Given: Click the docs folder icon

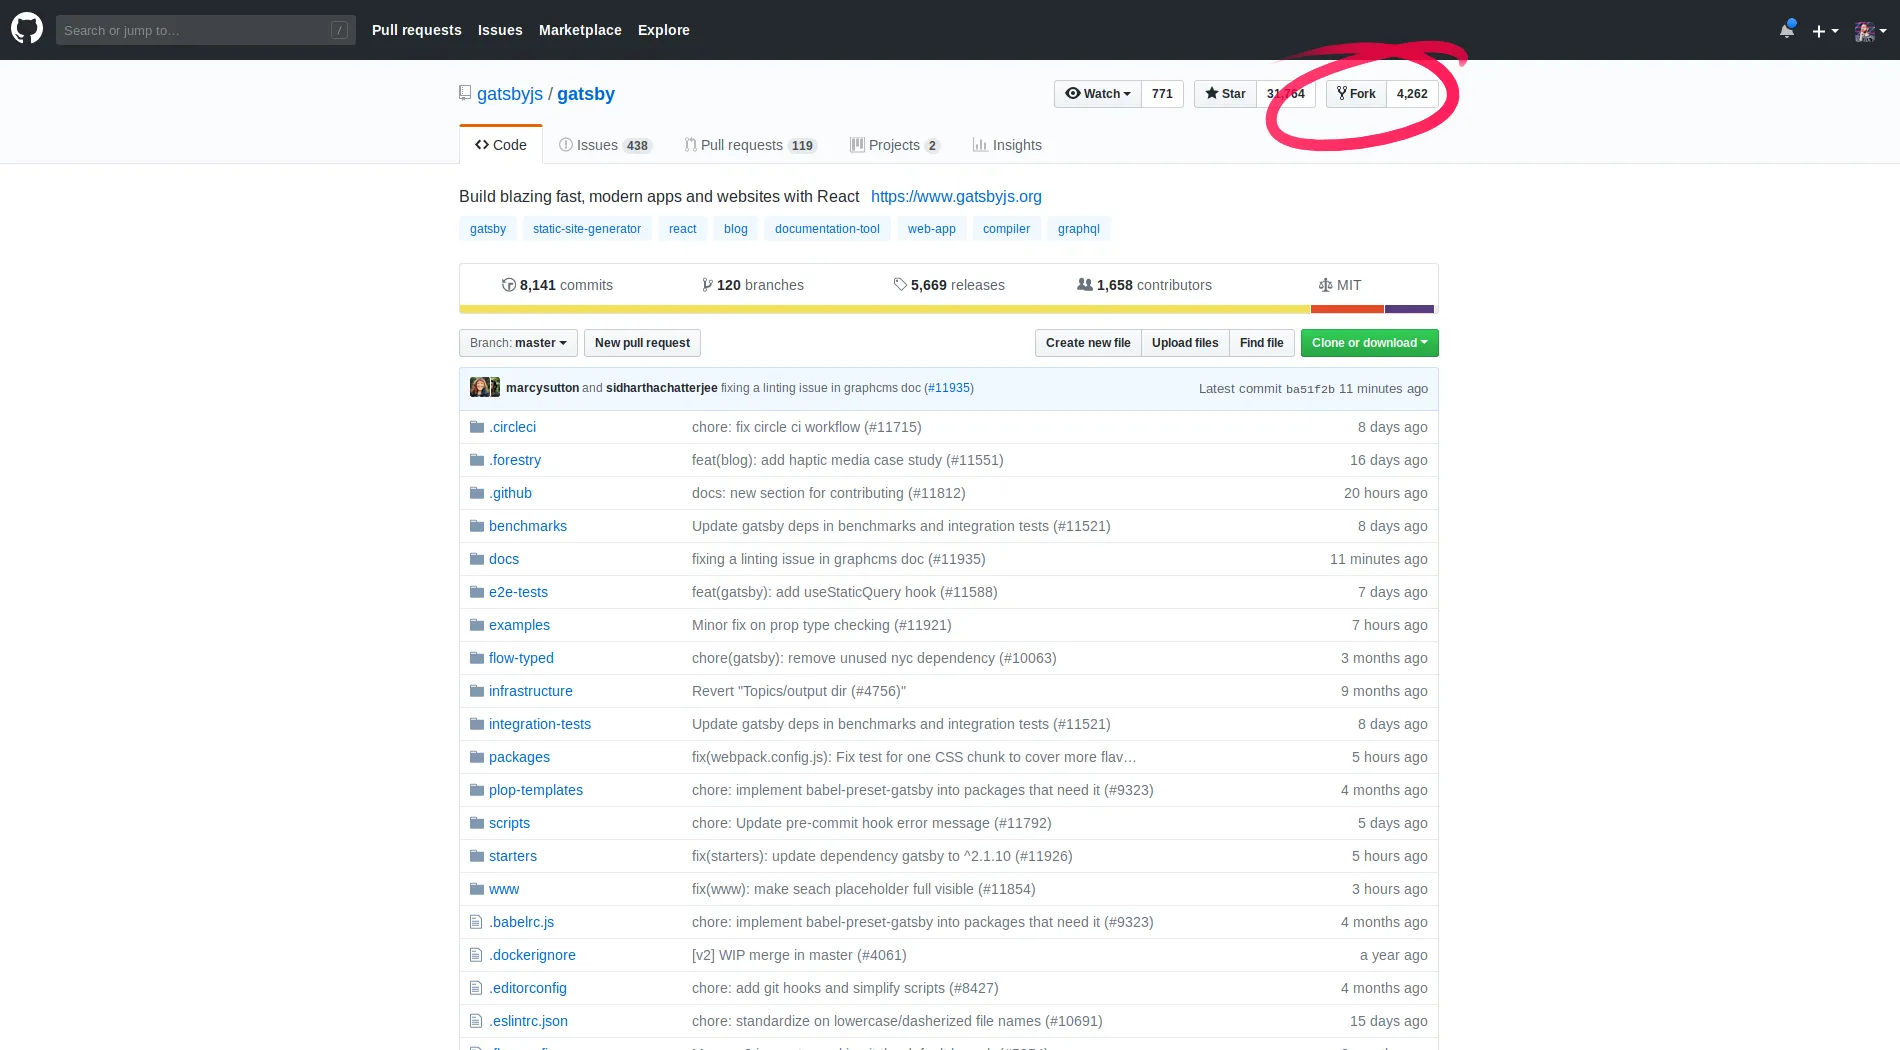Looking at the screenshot, I should (477, 559).
